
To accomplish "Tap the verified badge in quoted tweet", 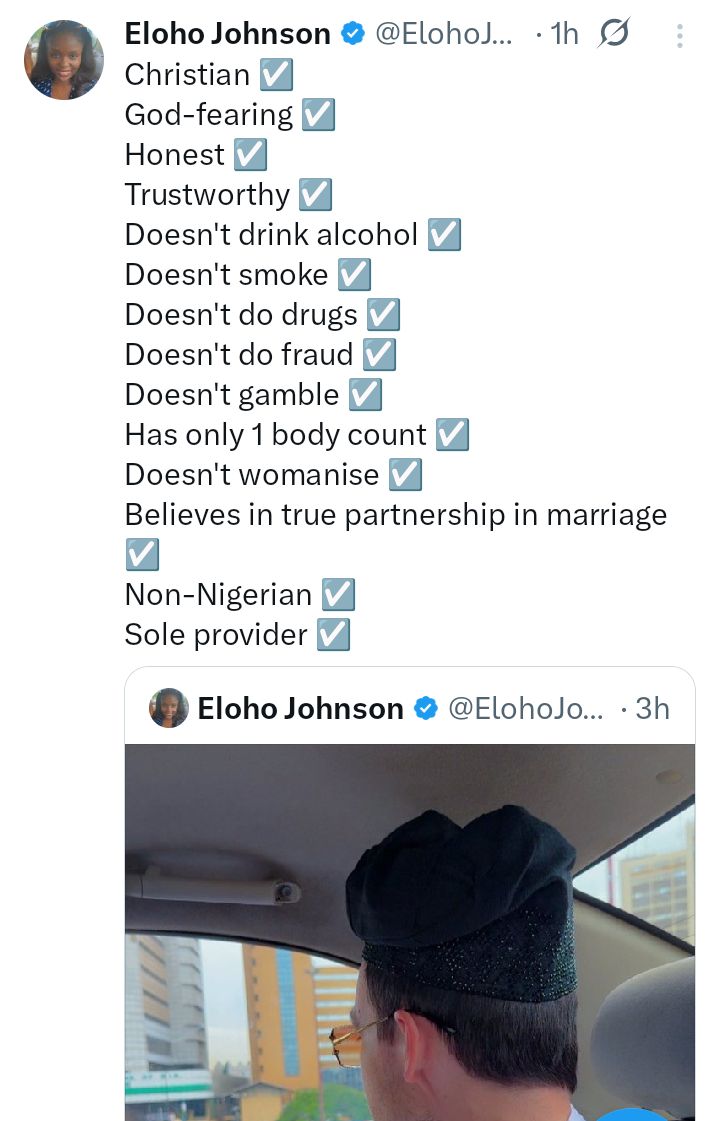I will [425, 709].
